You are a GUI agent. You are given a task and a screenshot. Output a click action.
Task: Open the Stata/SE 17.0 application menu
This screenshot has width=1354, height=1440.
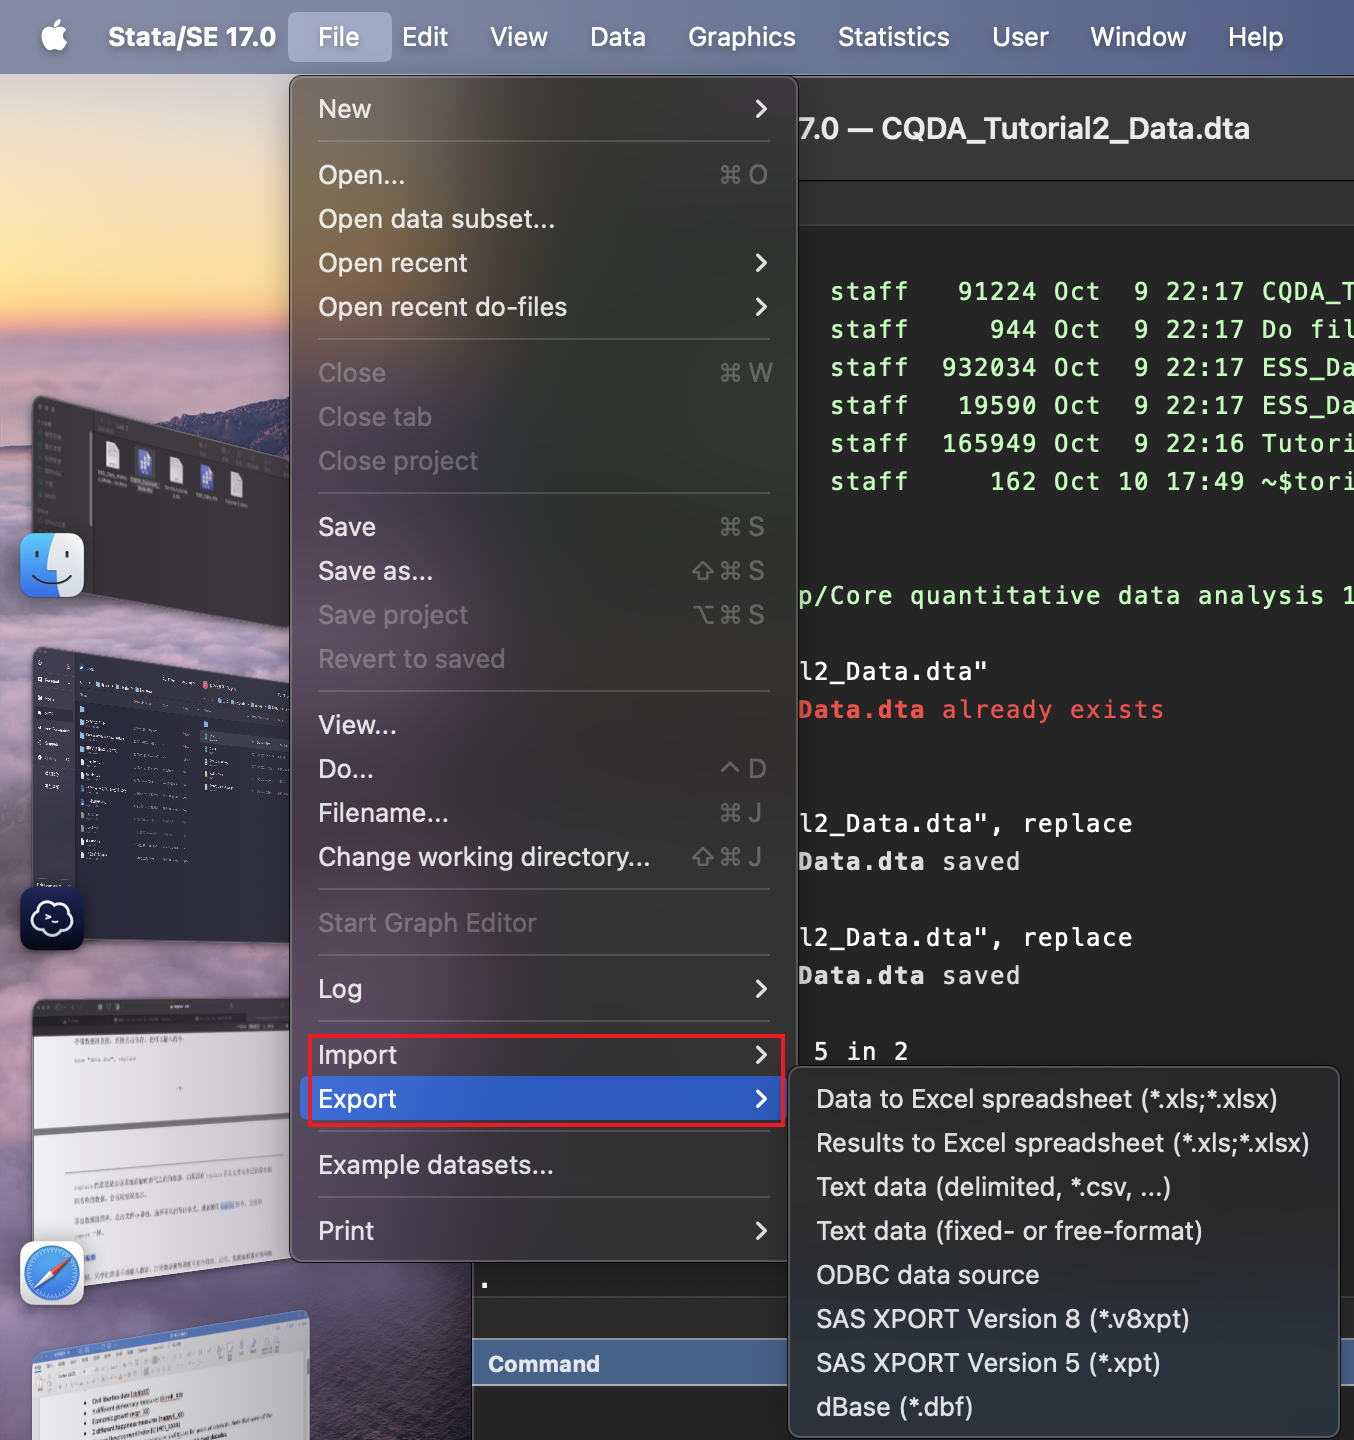coord(192,37)
